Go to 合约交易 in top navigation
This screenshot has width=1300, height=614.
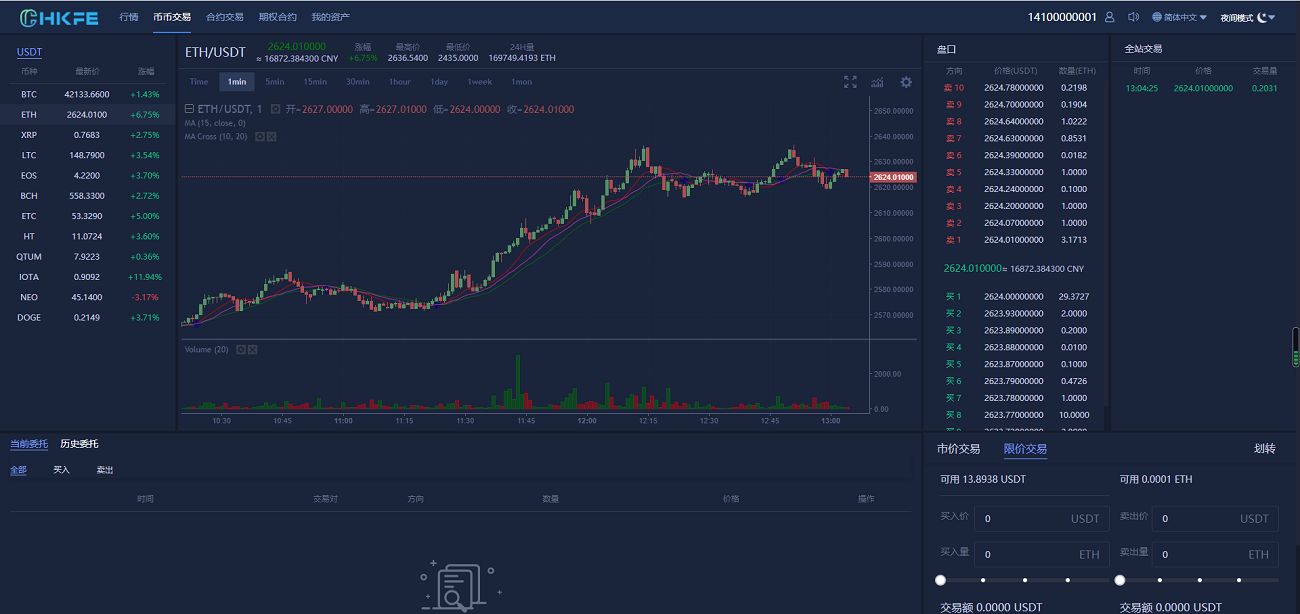coord(224,17)
